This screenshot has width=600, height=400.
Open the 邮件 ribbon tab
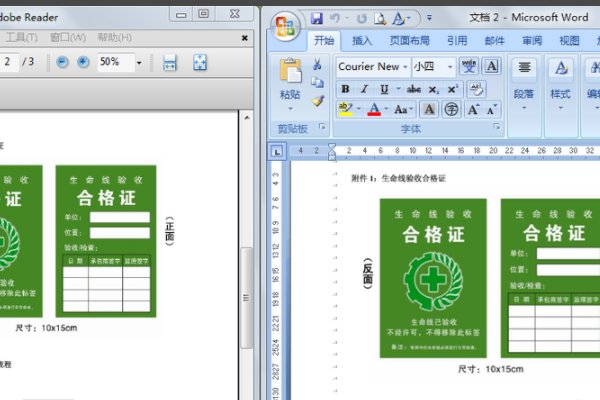pos(494,41)
